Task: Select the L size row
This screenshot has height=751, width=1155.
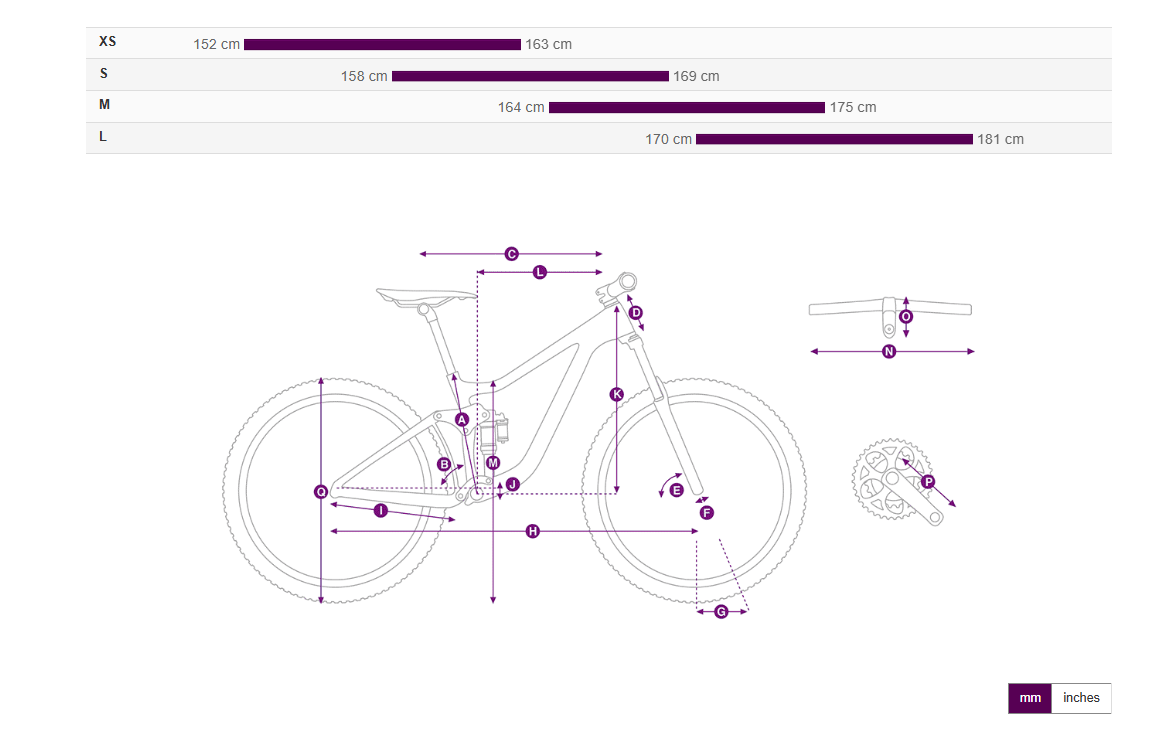Action: tap(599, 138)
